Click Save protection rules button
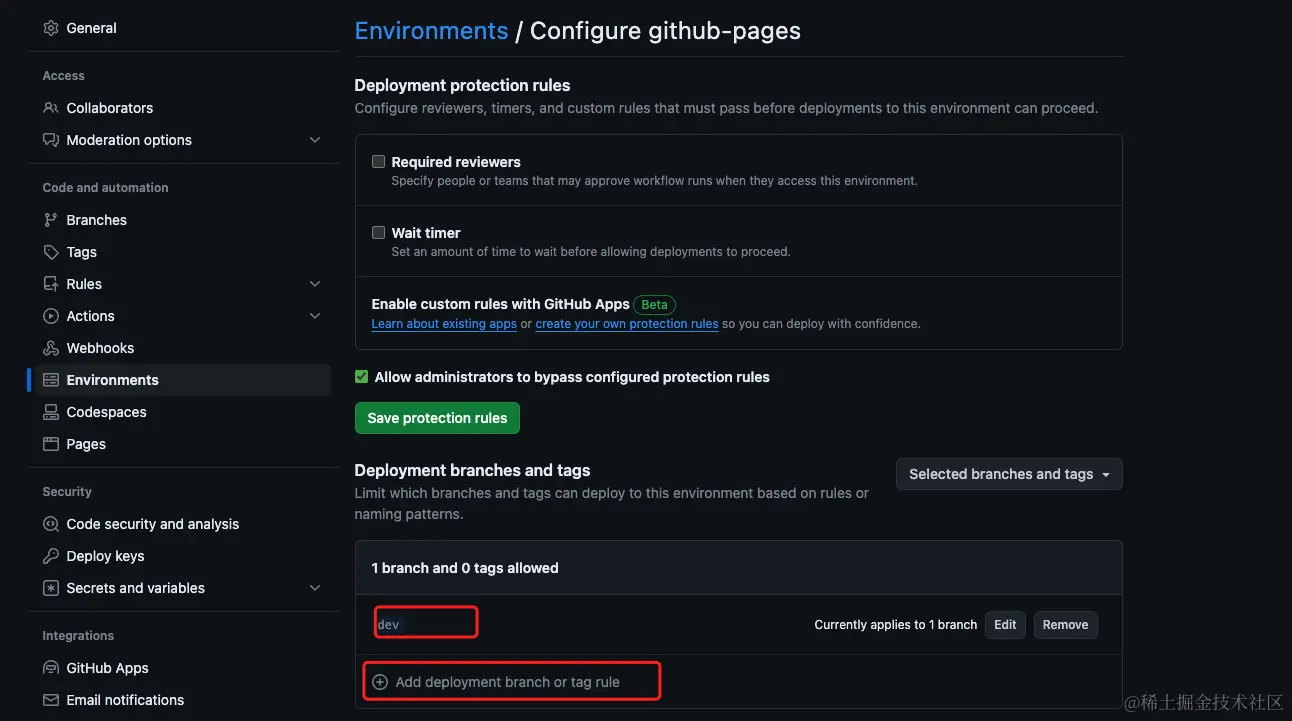 [437, 418]
